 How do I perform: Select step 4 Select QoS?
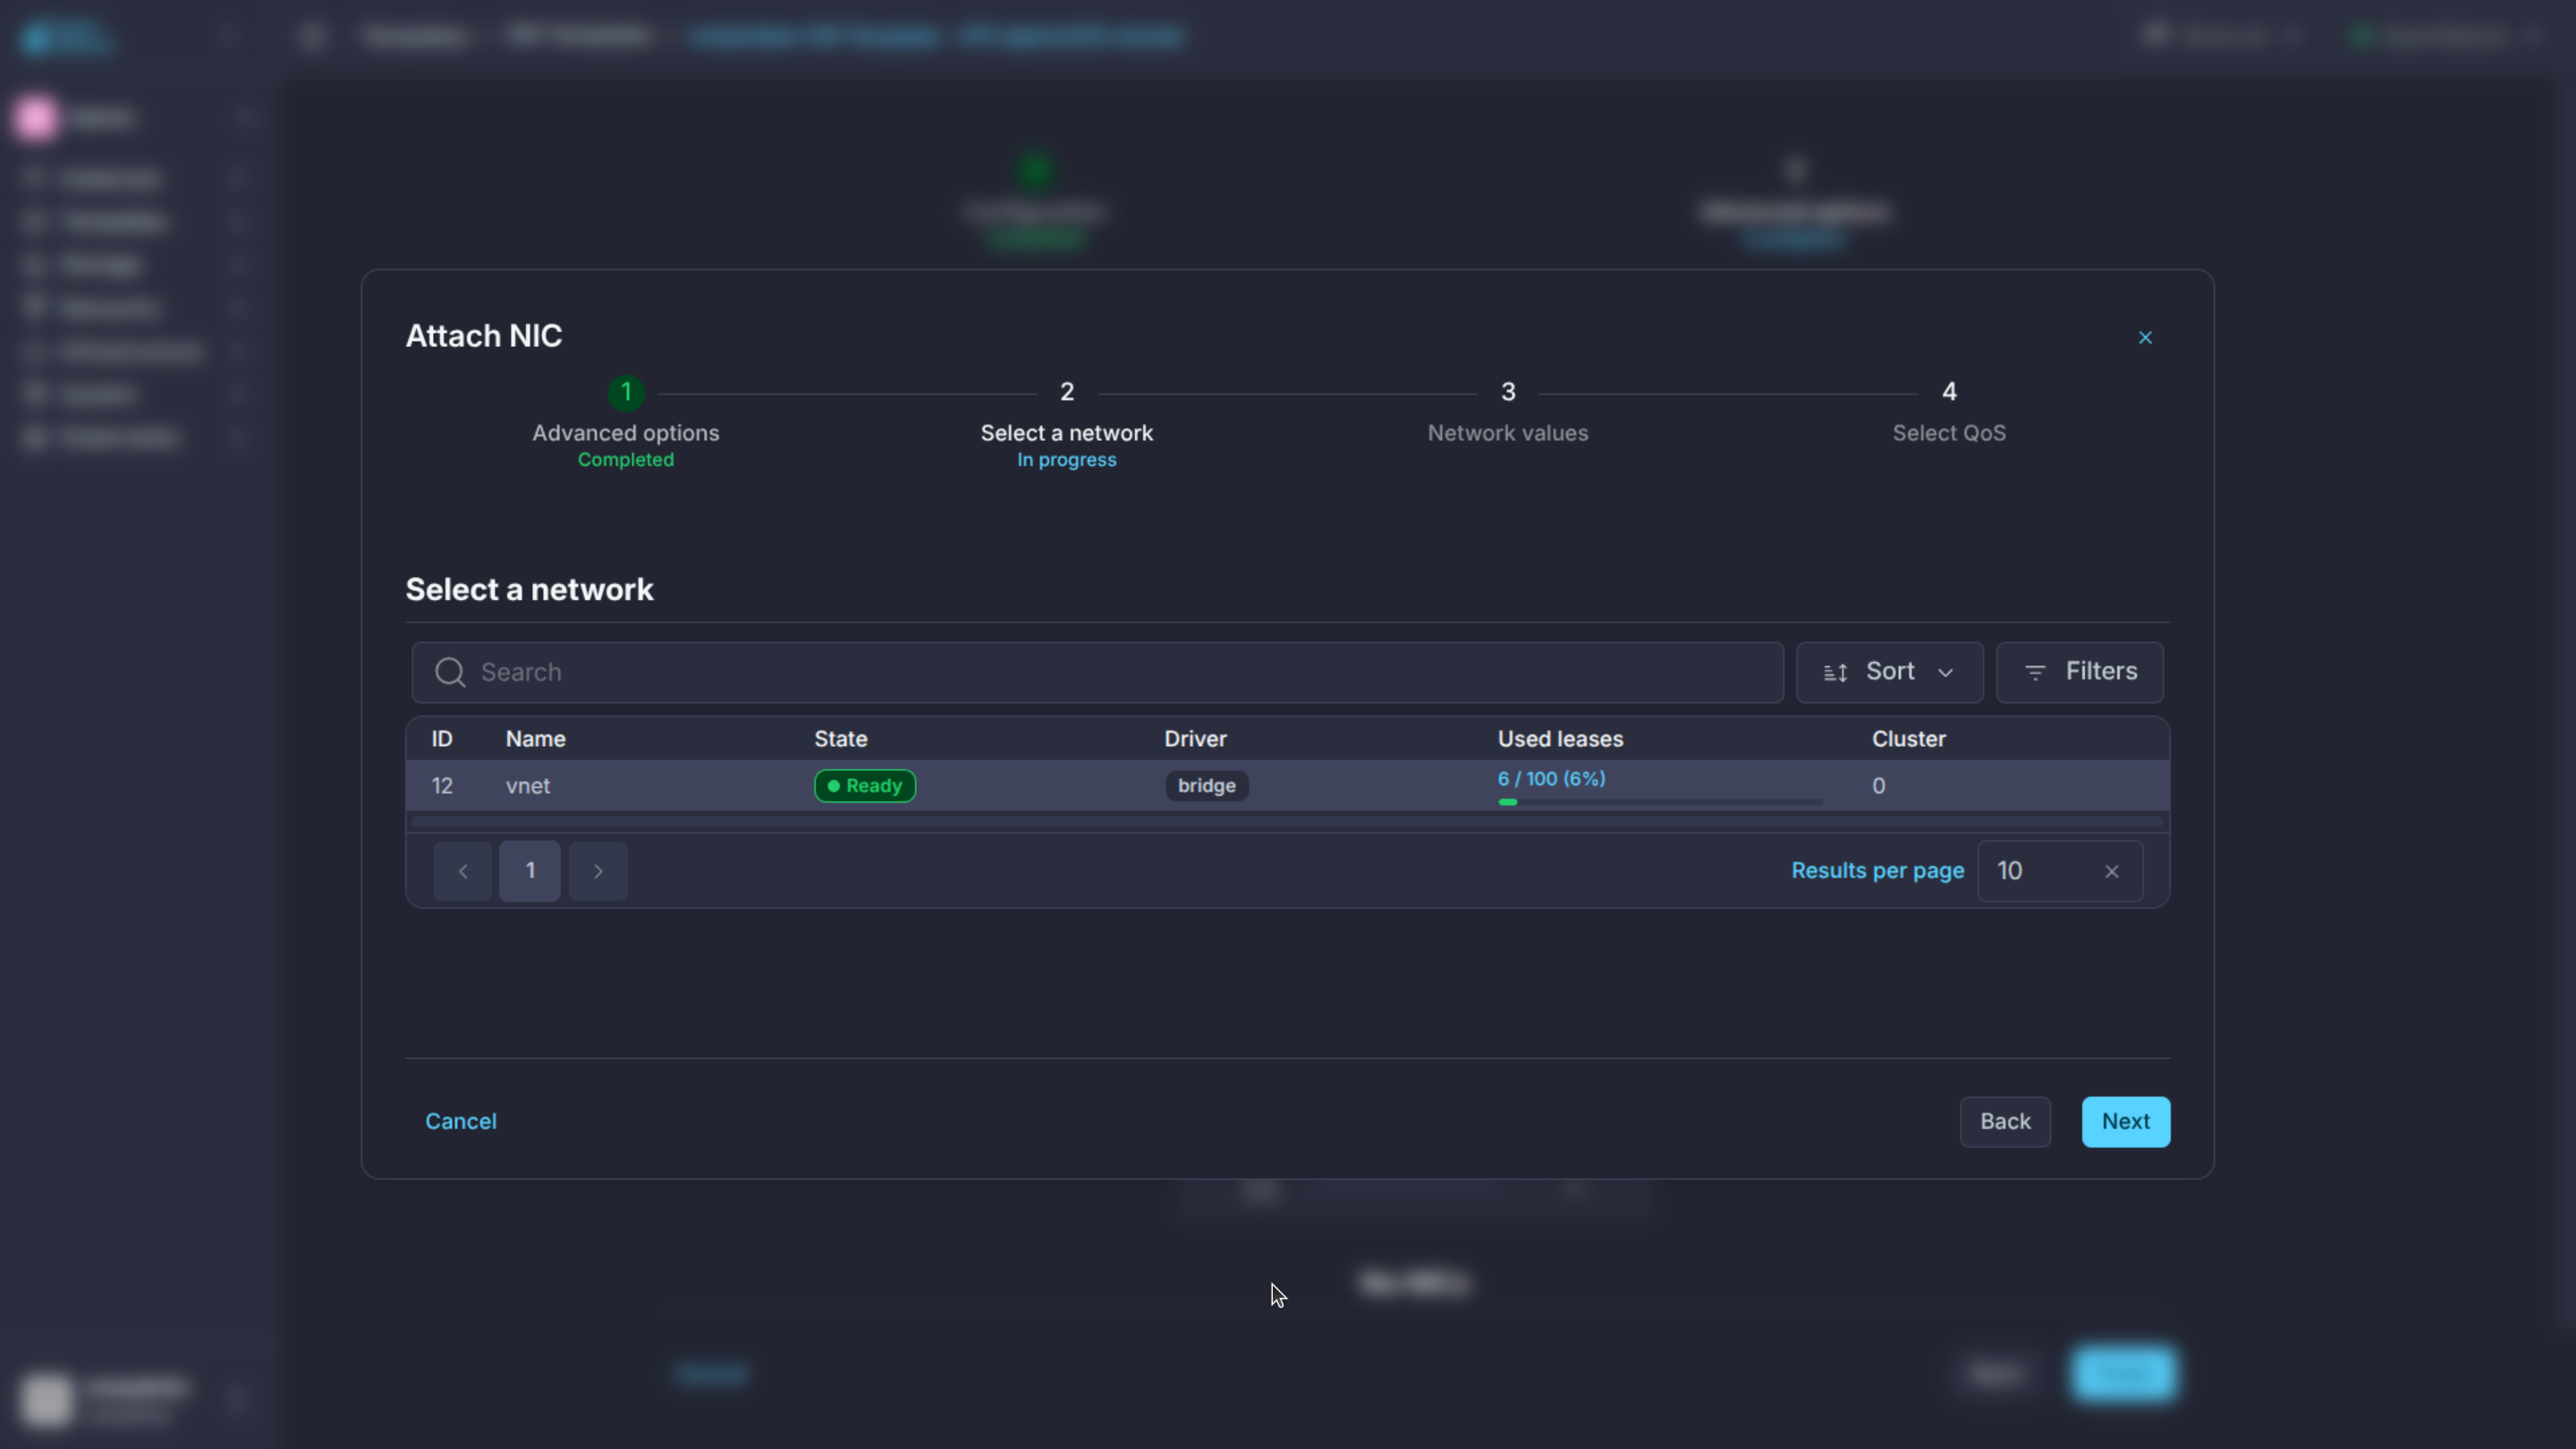click(1949, 413)
